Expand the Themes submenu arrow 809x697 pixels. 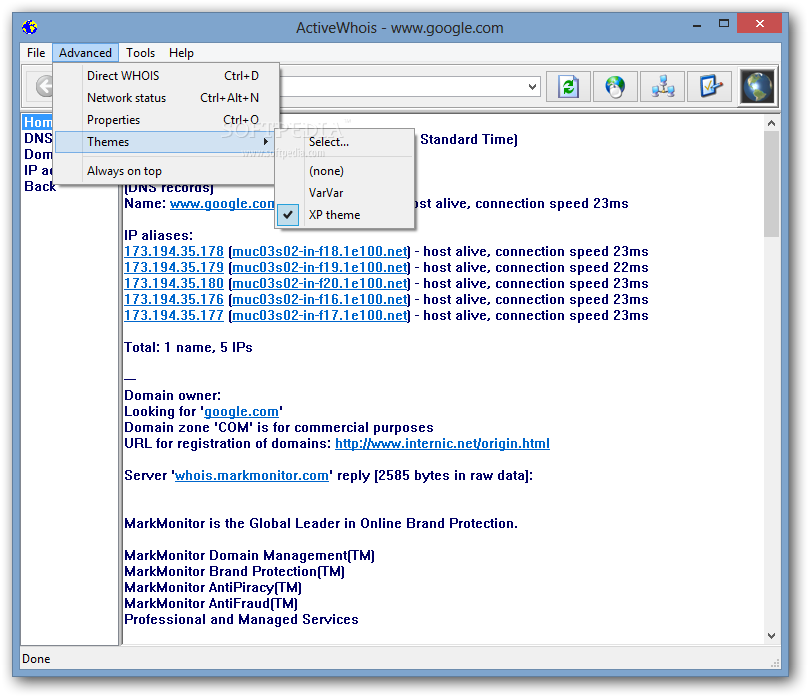click(266, 142)
